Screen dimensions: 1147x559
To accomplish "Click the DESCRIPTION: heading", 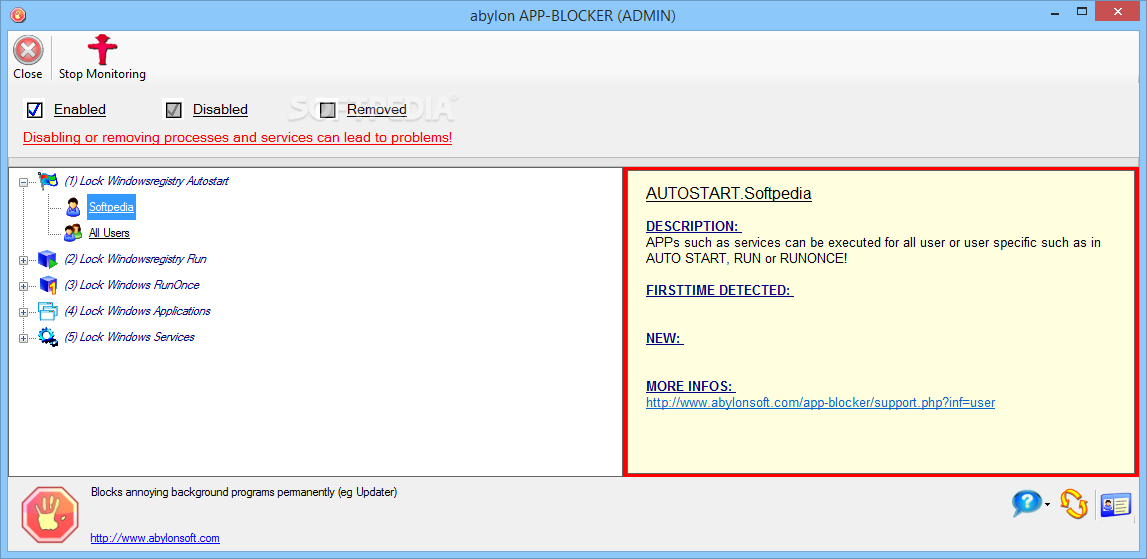I will click(693, 226).
